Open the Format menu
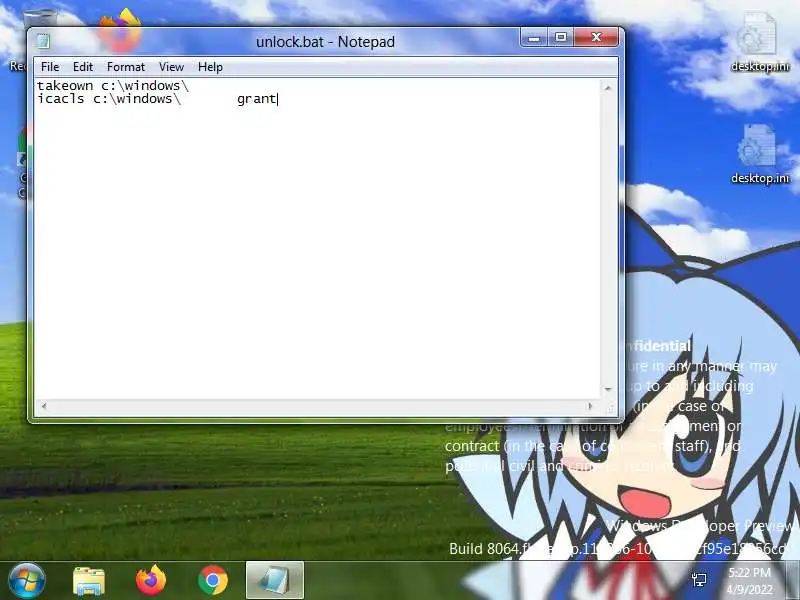The height and width of the screenshot is (600, 800). pyautogui.click(x=126, y=67)
